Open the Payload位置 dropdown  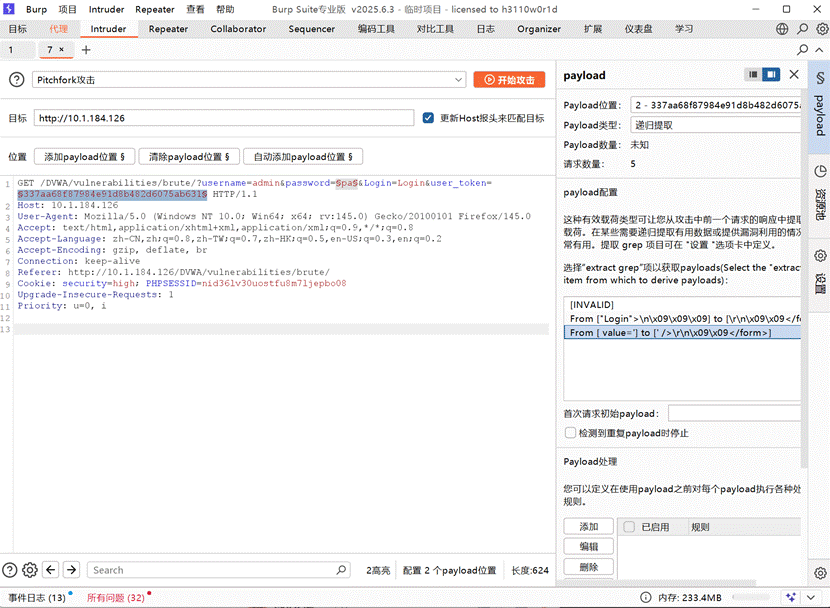pyautogui.click(x=715, y=105)
